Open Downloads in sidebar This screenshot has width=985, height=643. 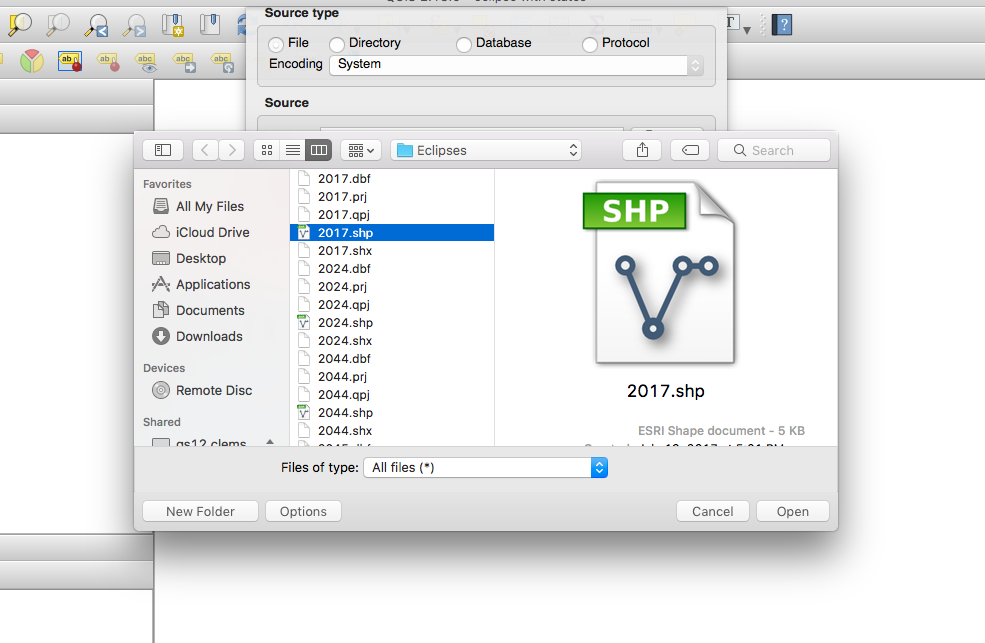click(x=209, y=336)
